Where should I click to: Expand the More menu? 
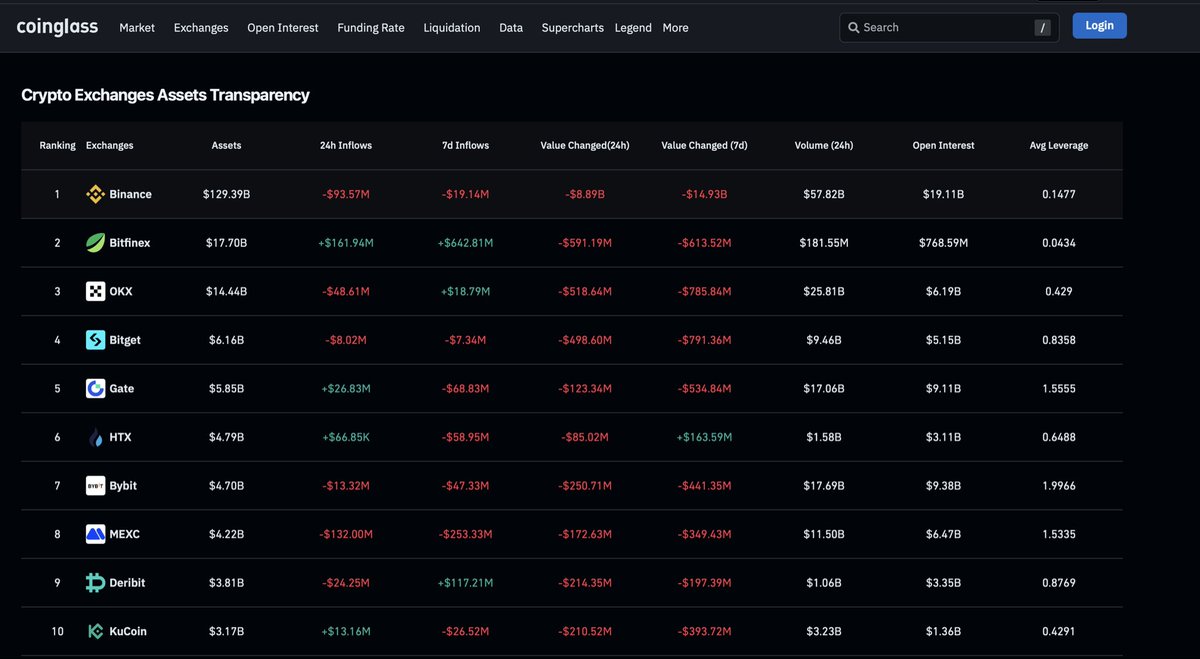coord(675,28)
